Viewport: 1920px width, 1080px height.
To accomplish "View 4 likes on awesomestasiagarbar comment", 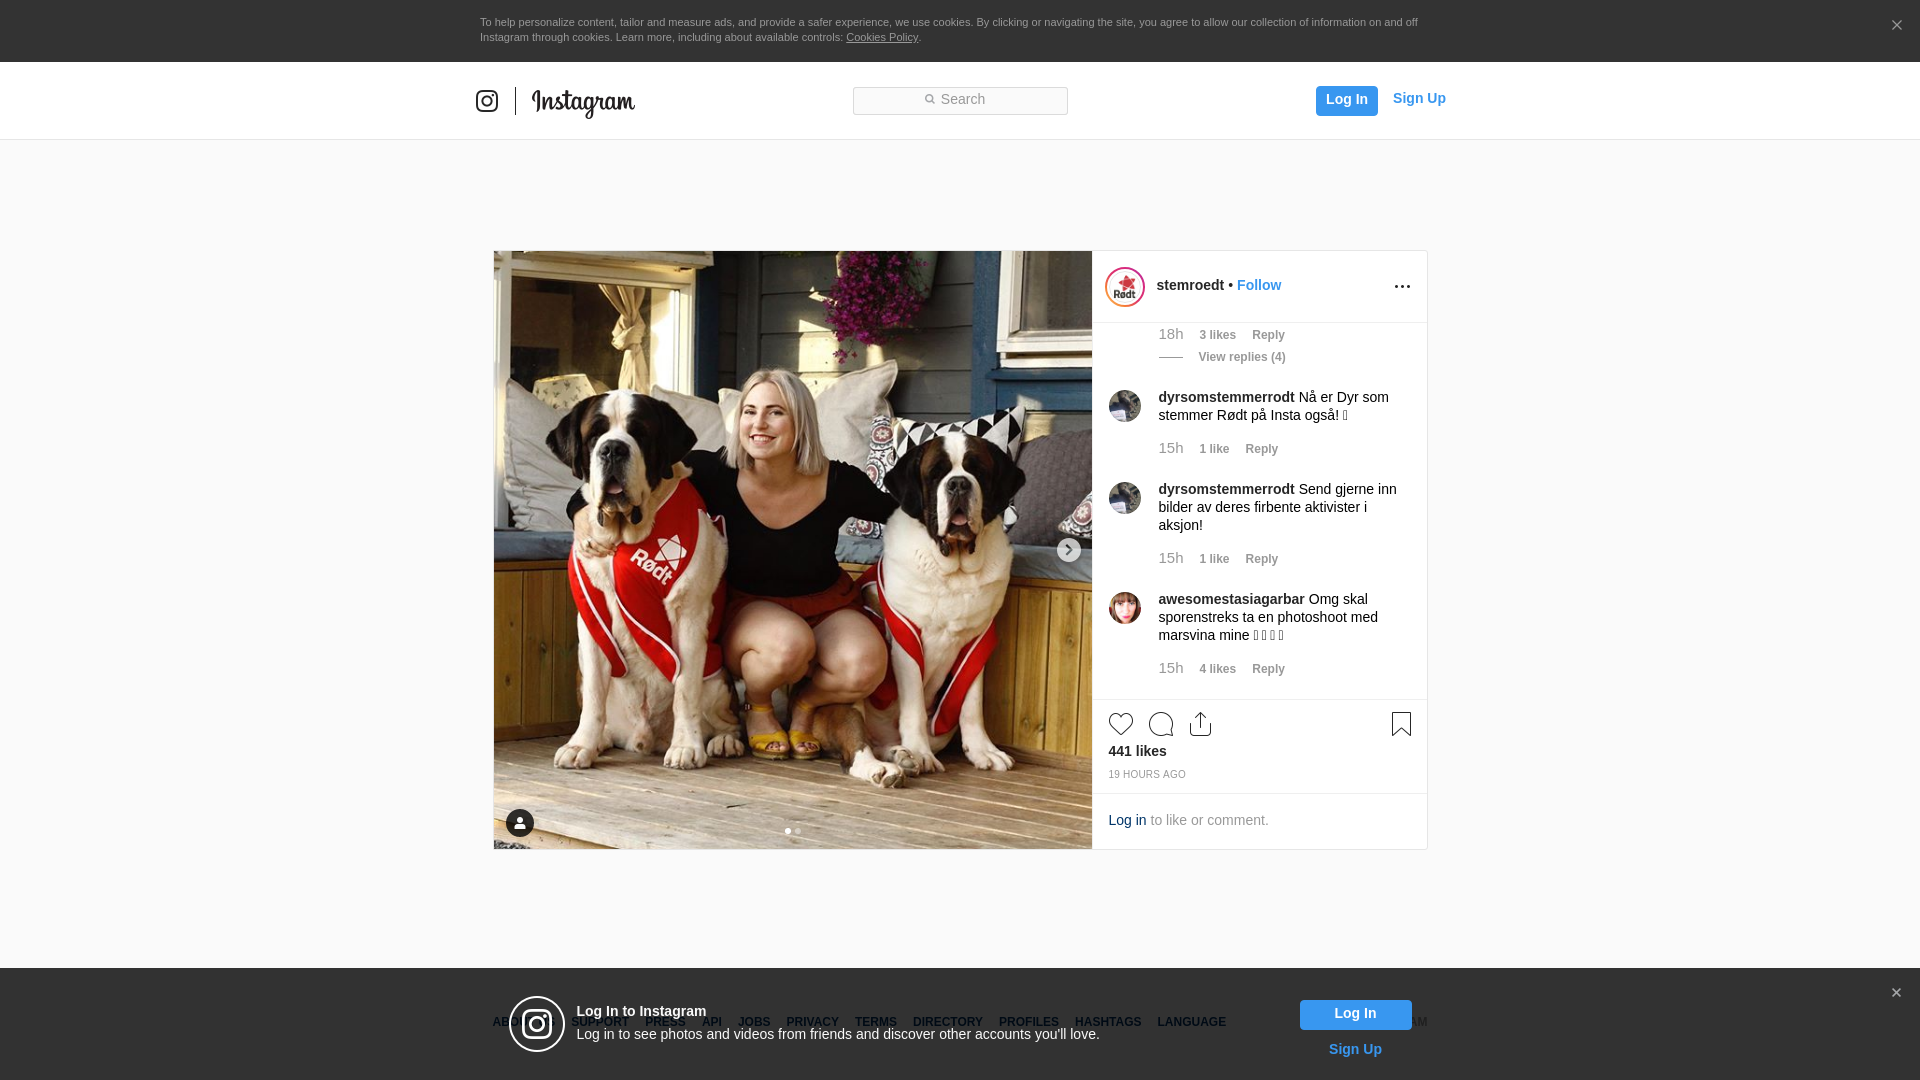I will coord(1217,669).
